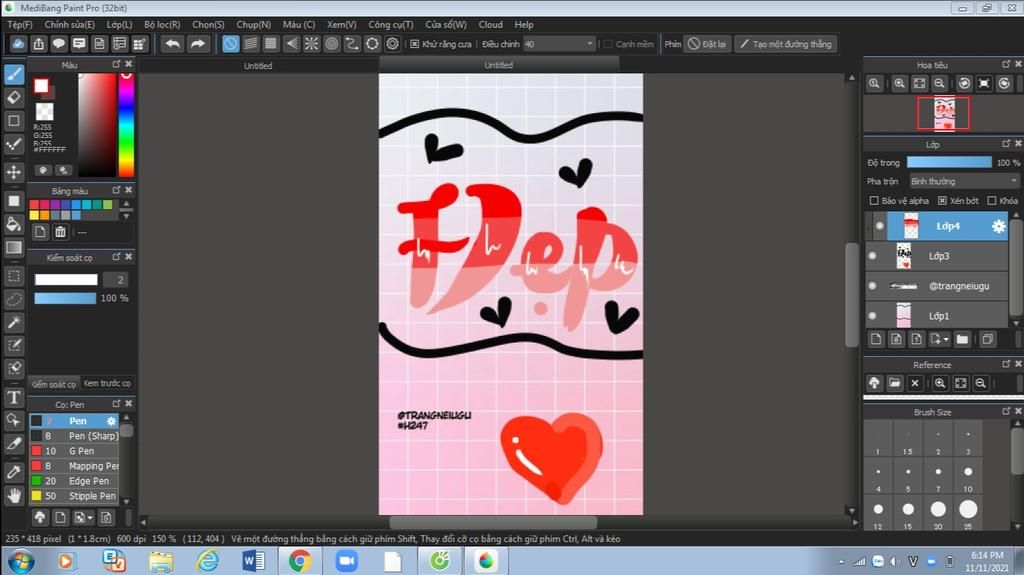Select the Mapping Pen brush
The image size is (1024, 575).
tap(74, 466)
